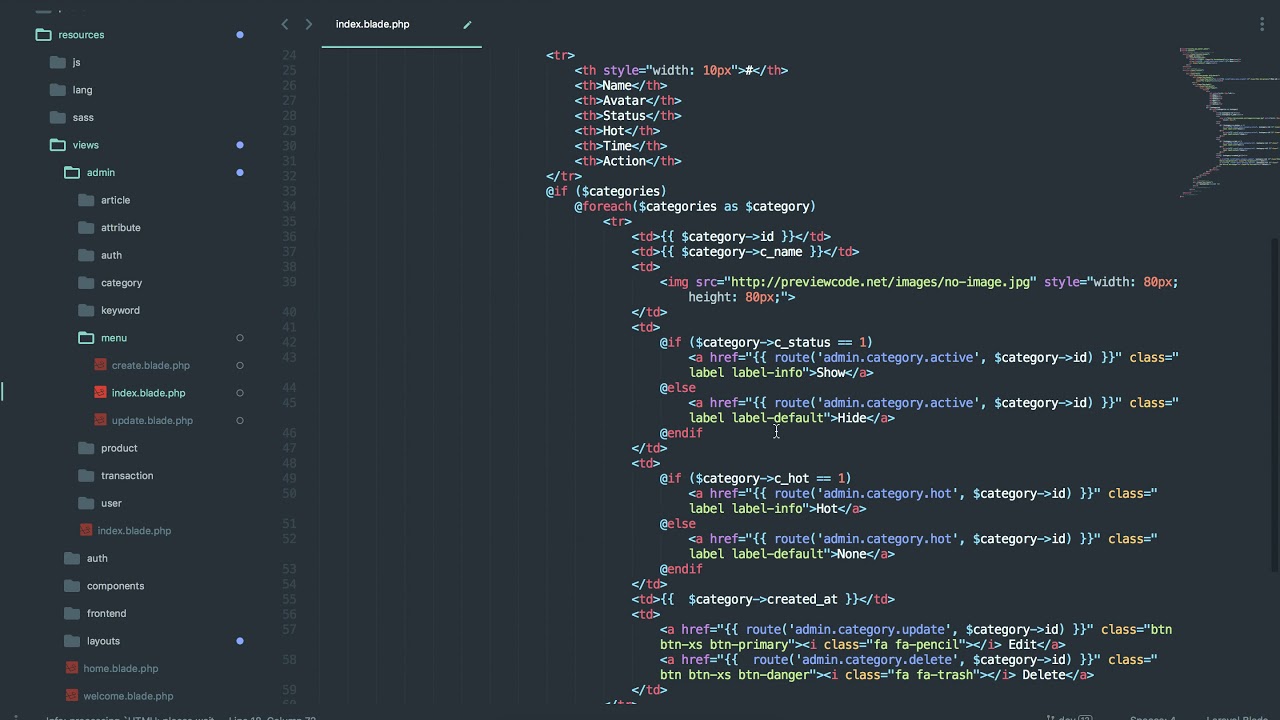Screen dimensions: 1280x720
Task: Click the keyword folder icon
Action: click(x=86, y=310)
